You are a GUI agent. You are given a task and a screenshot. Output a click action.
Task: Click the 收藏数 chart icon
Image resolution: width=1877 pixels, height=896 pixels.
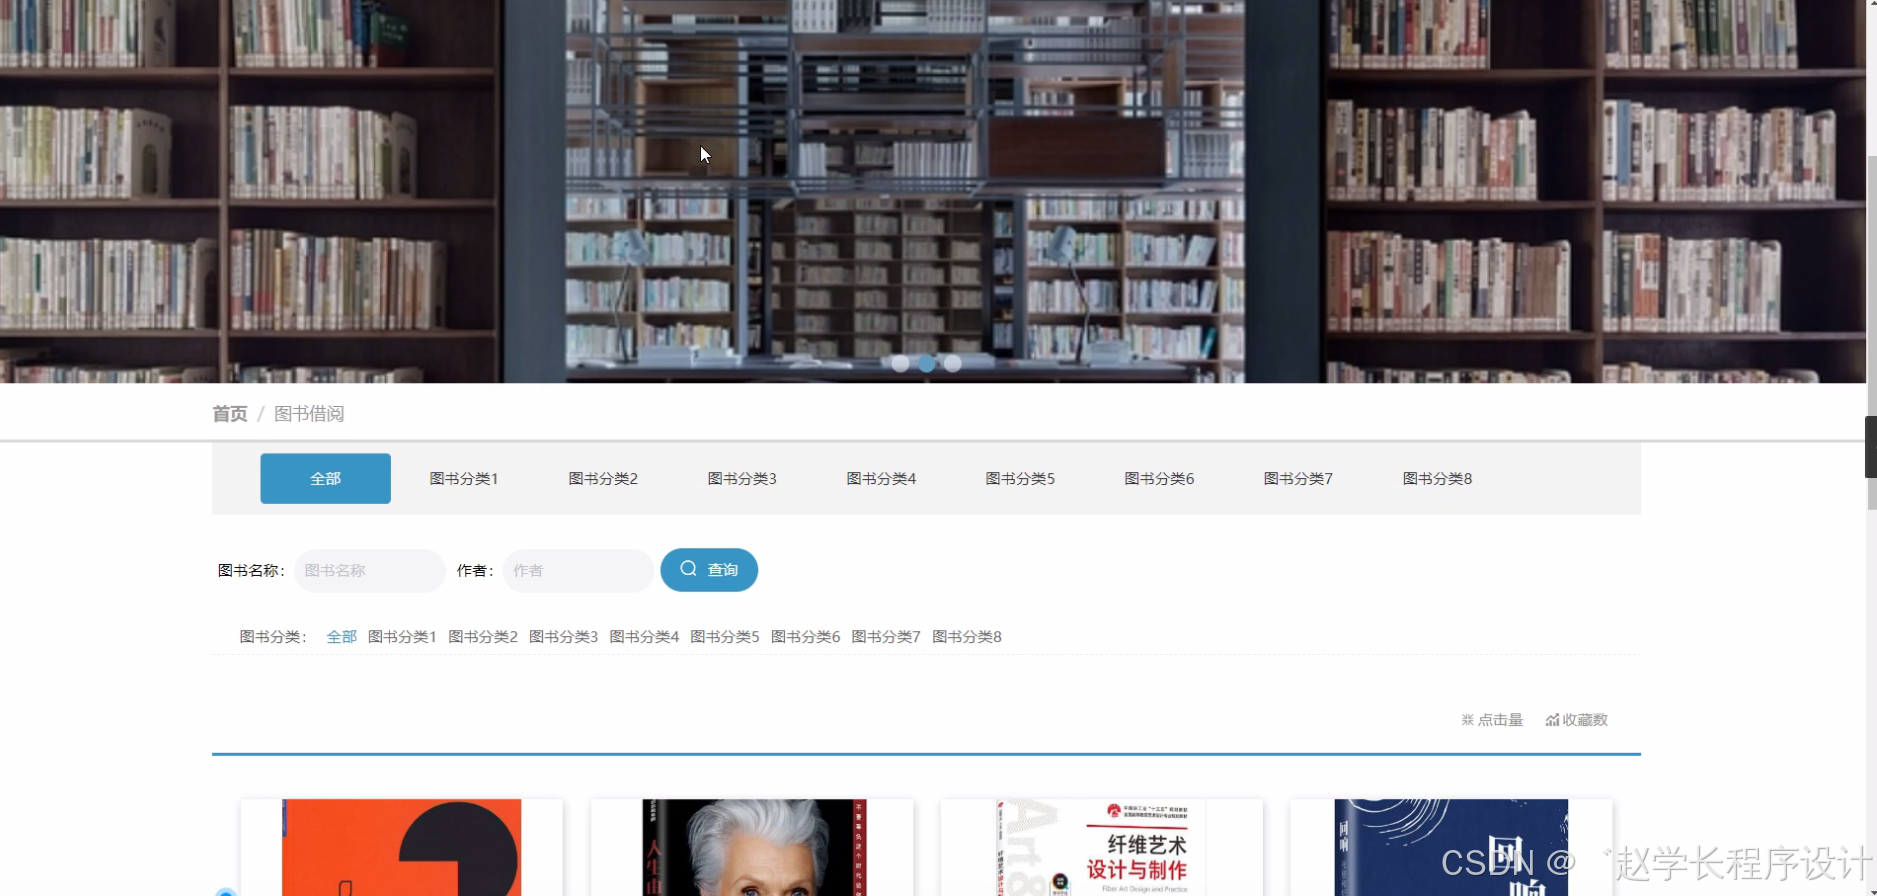pyautogui.click(x=1552, y=720)
